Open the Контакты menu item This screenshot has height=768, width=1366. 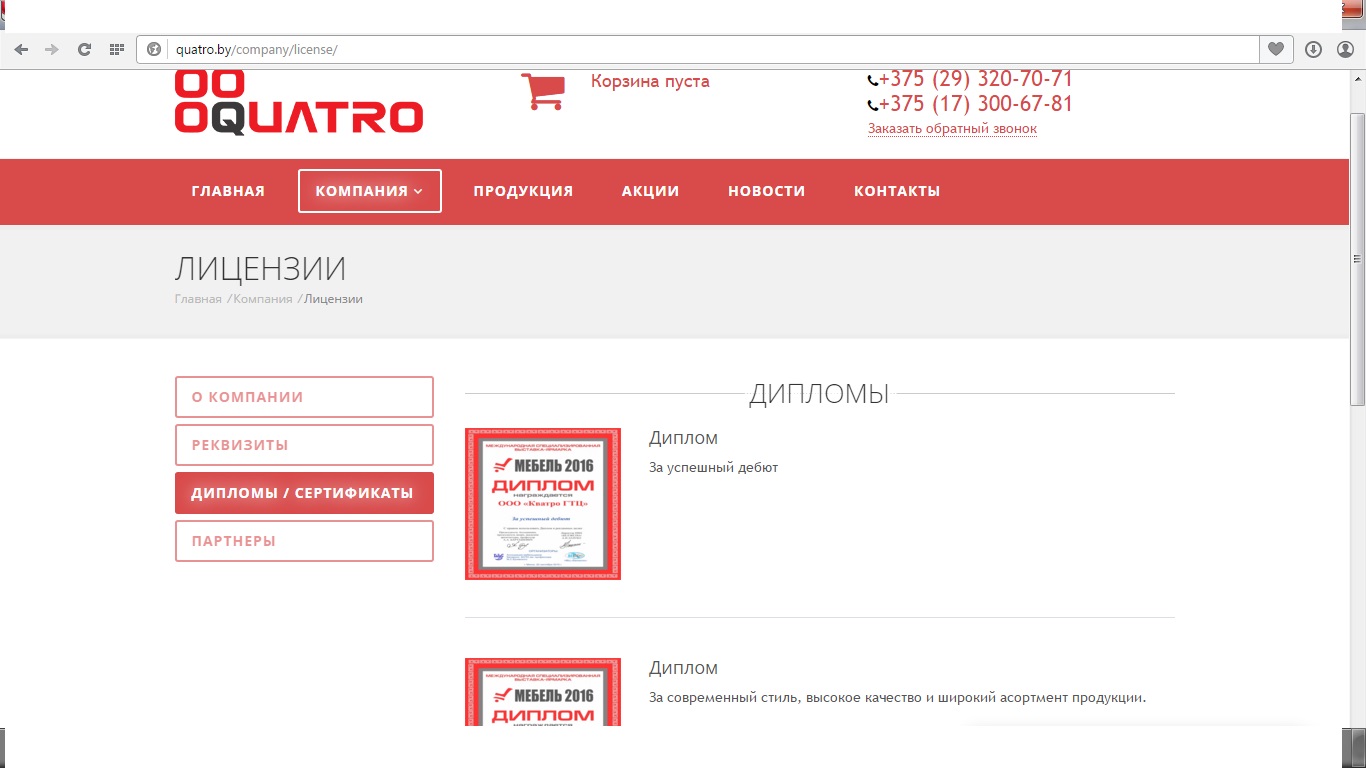tap(897, 191)
